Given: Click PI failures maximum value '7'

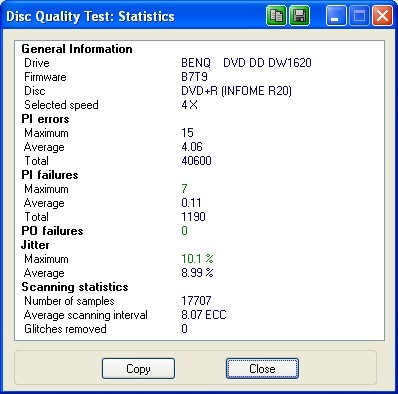Looking at the screenshot, I should 184,189.
